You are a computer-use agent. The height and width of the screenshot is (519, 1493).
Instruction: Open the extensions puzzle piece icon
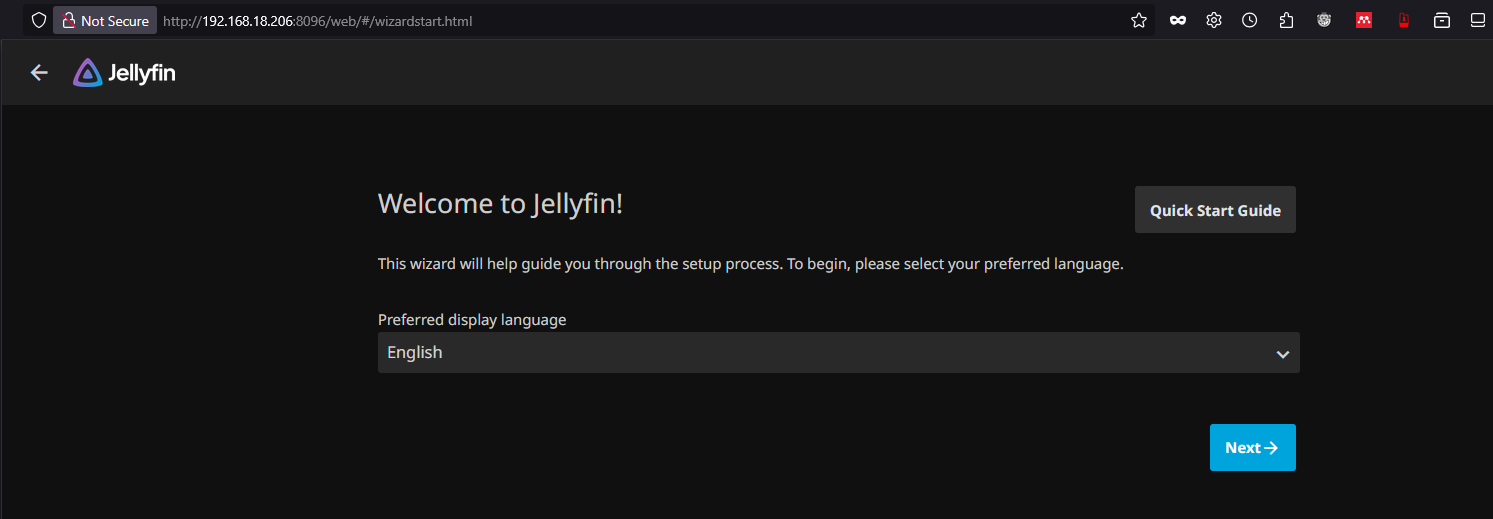point(1287,20)
